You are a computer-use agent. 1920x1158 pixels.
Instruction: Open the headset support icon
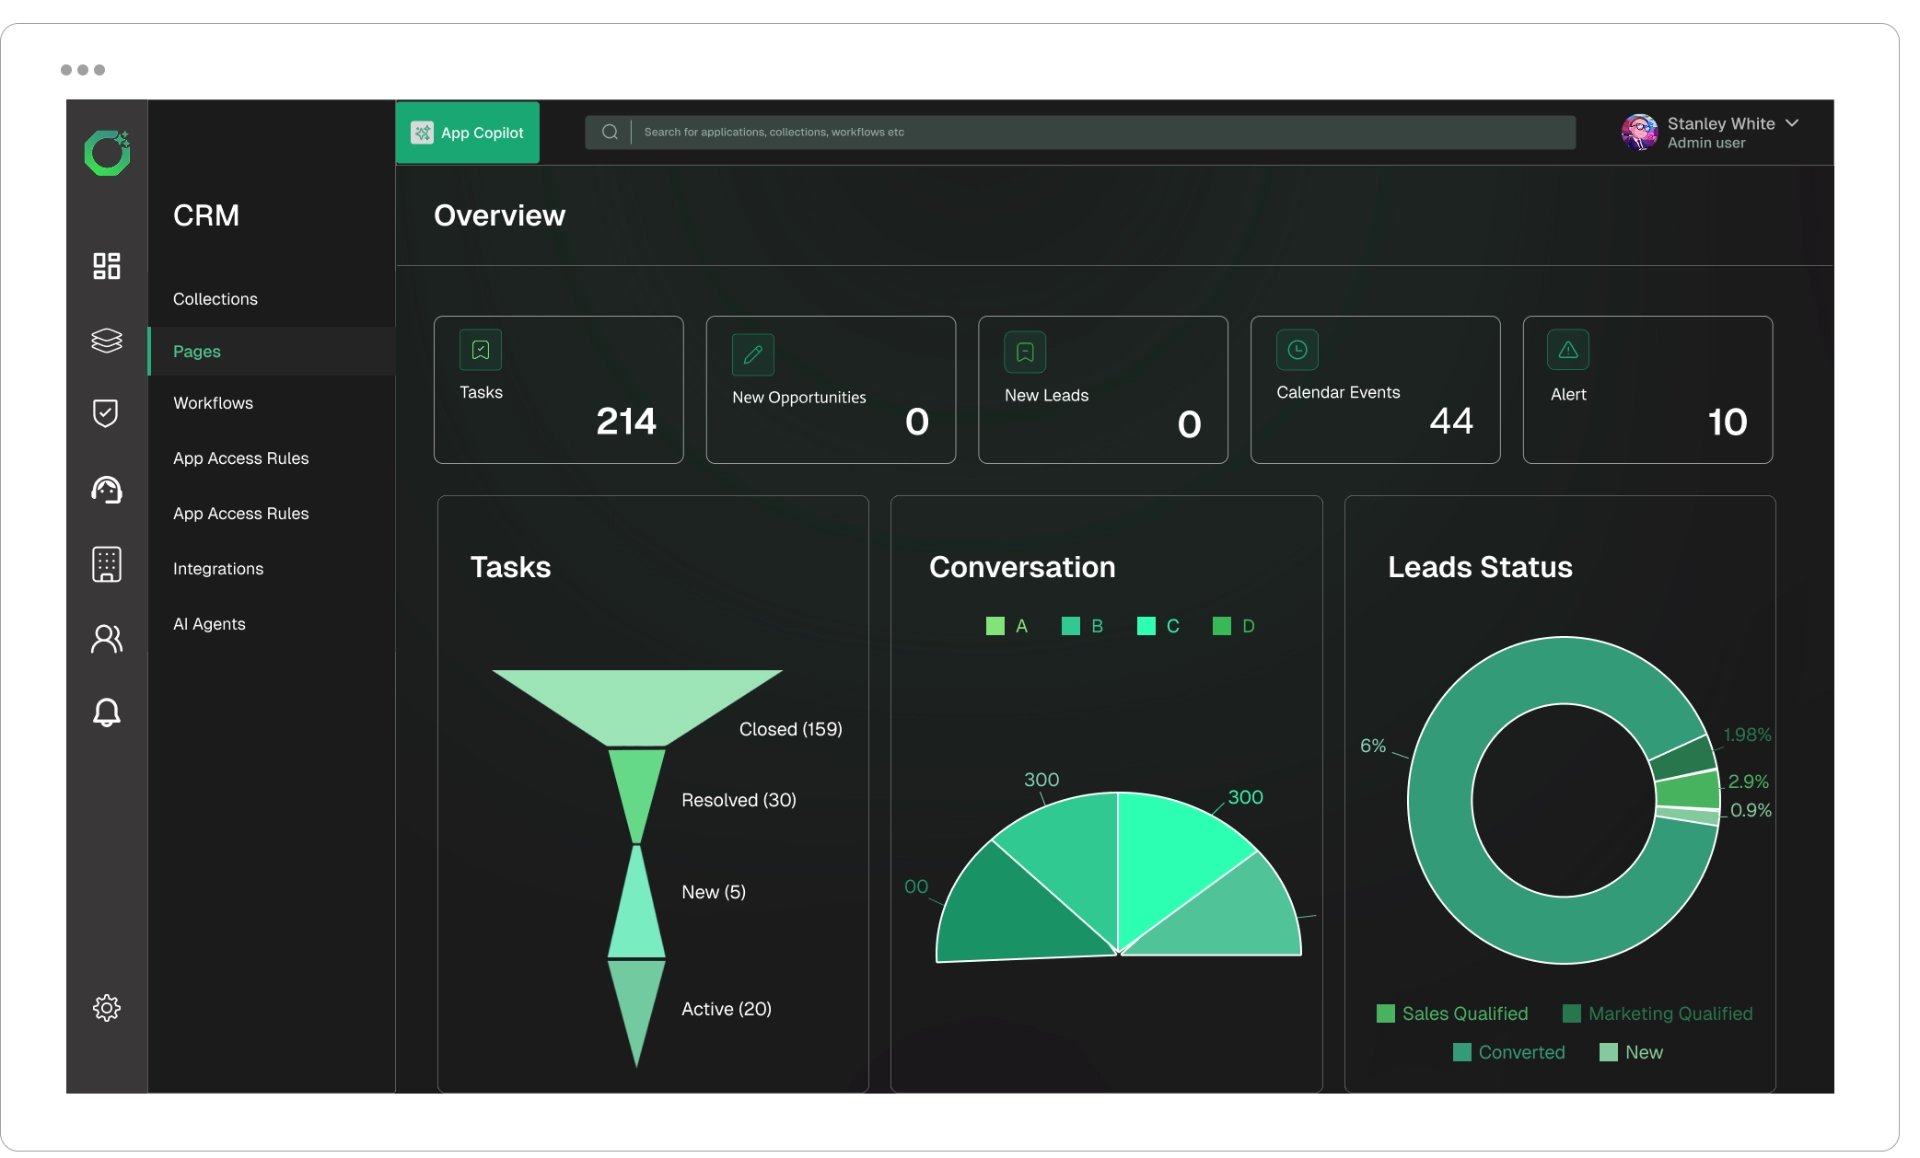pos(106,490)
